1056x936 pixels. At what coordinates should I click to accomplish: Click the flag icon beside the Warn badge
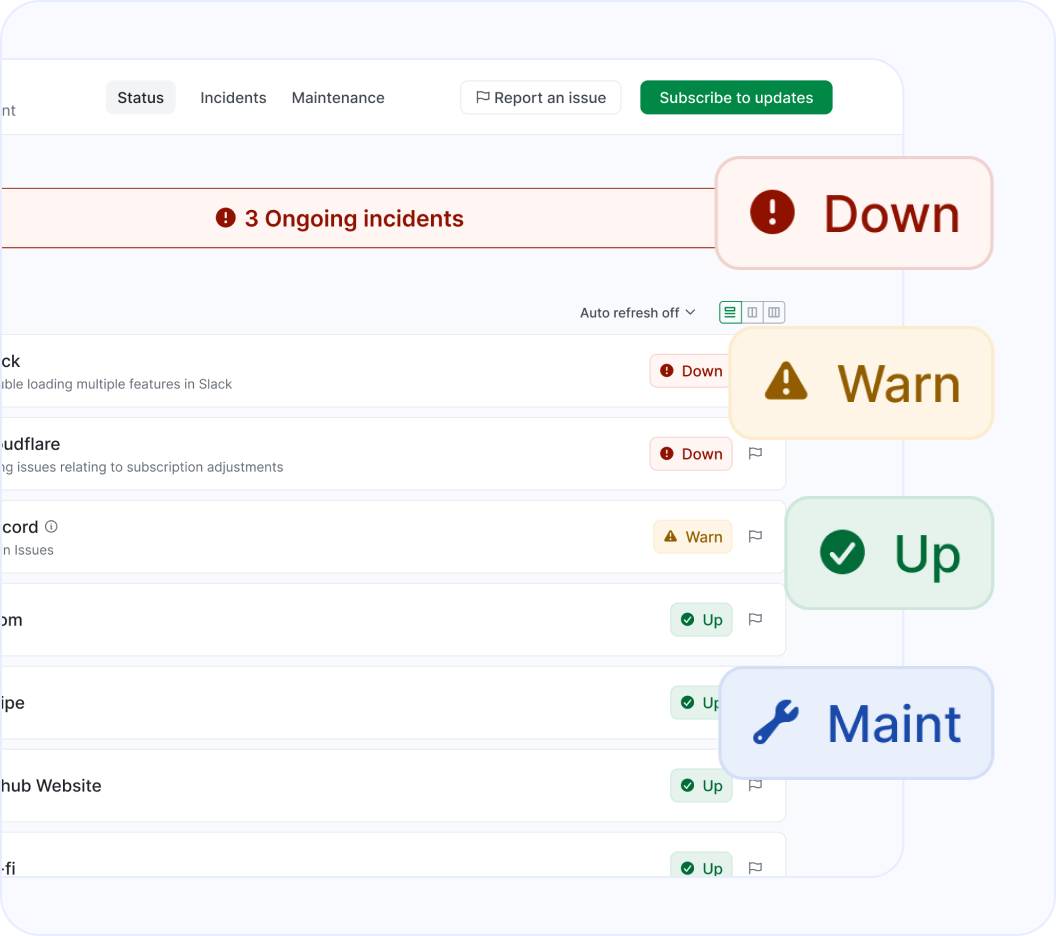coord(755,536)
